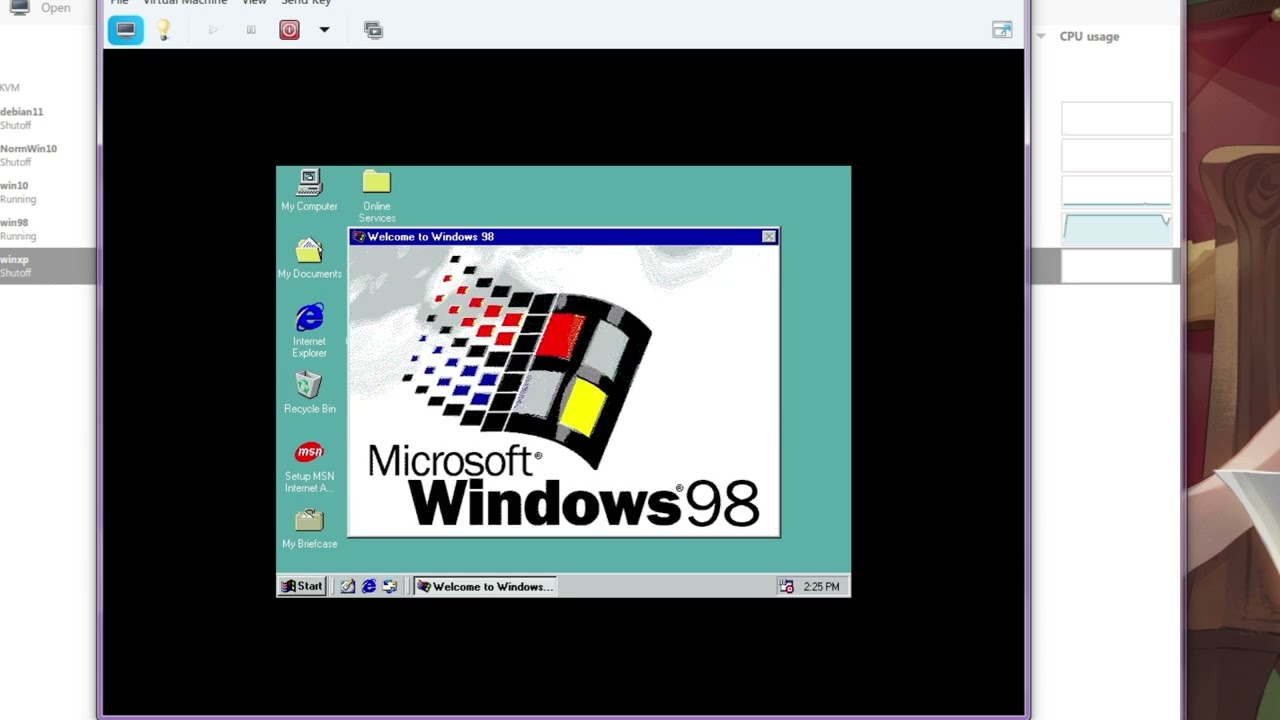Select win10 running VM in list

pyautogui.click(x=48, y=192)
